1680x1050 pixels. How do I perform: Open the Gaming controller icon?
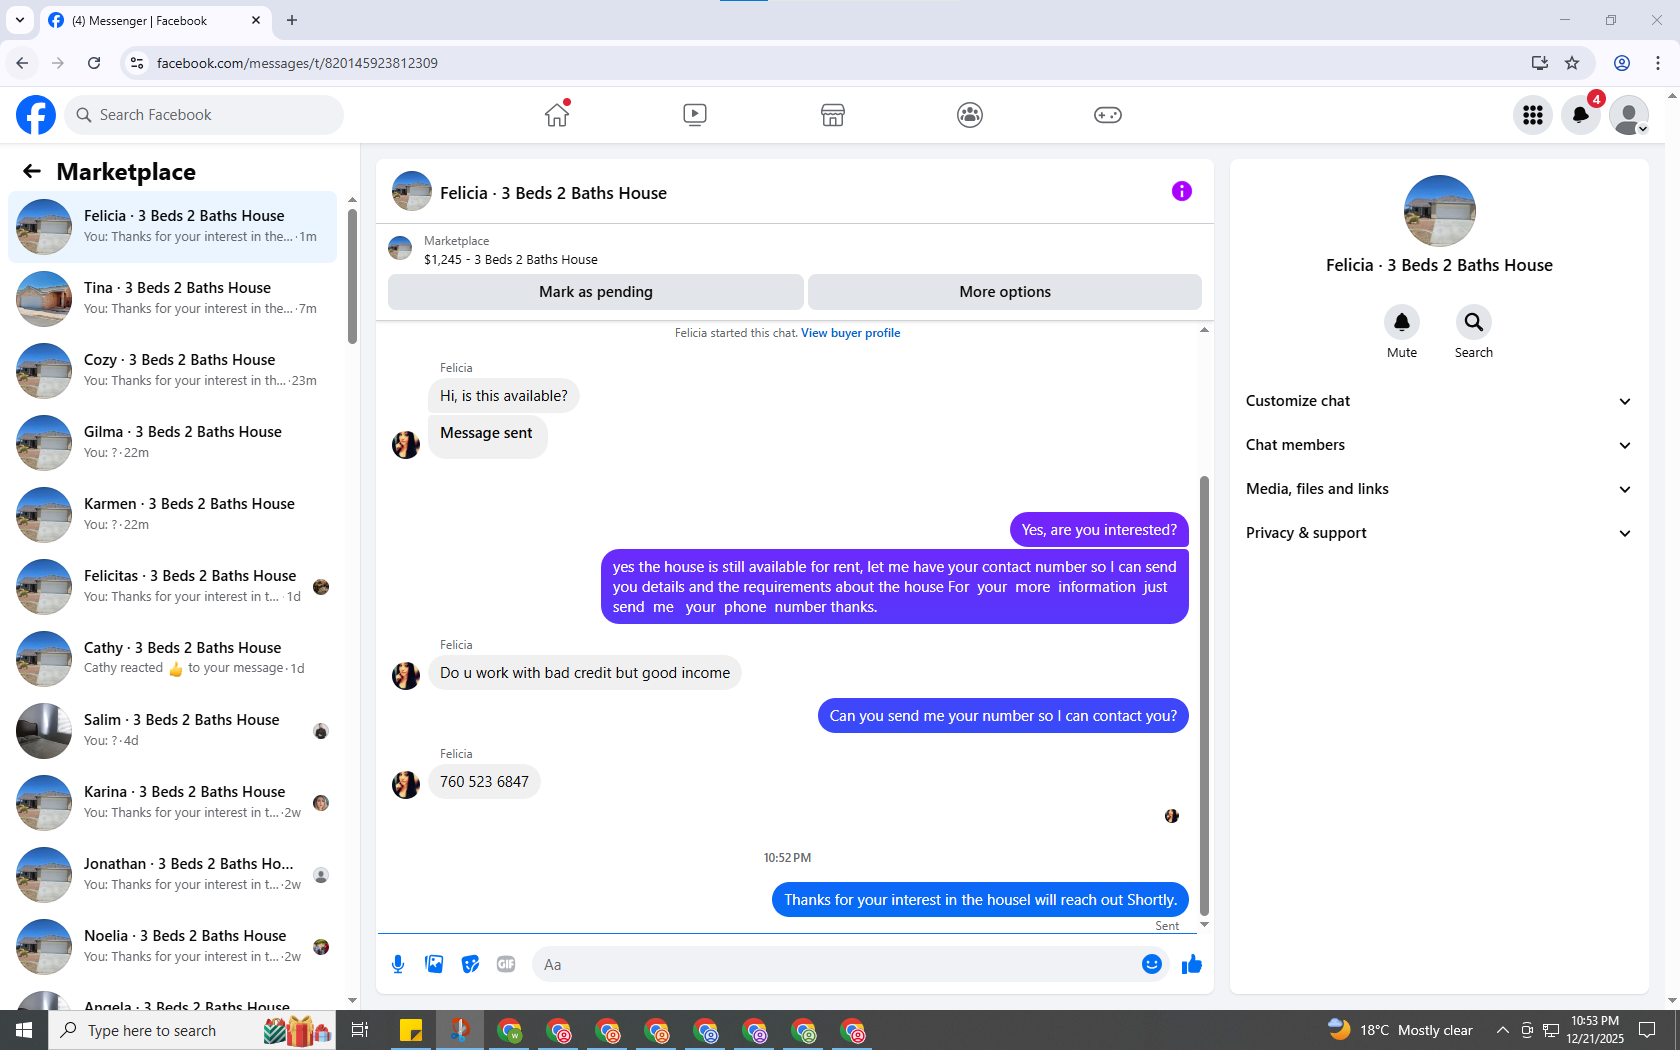click(1108, 115)
